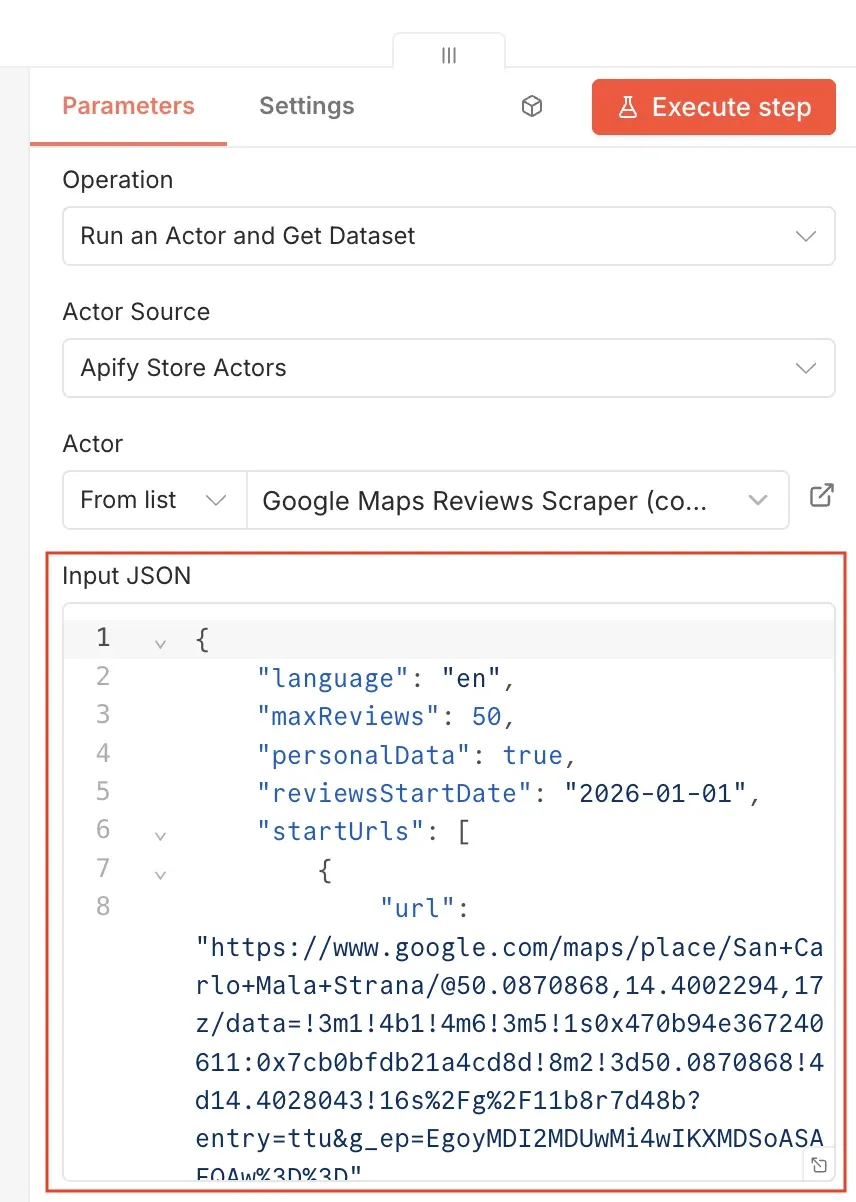Image resolution: width=856 pixels, height=1202 pixels.
Task: Click the Input JSON label
Action: point(126,576)
